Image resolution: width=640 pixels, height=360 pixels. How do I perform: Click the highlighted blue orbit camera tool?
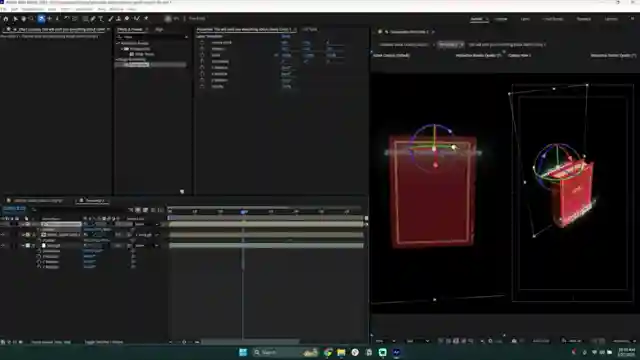click(41, 19)
